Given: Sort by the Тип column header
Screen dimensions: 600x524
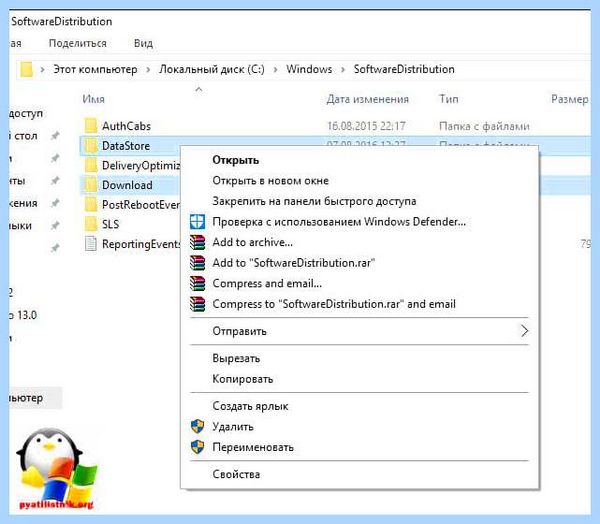Looking at the screenshot, I should coord(449,100).
